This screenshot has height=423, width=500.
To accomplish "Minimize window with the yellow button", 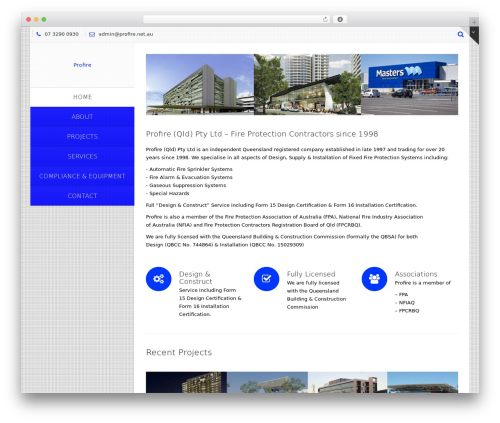I will pyautogui.click(x=36, y=20).
